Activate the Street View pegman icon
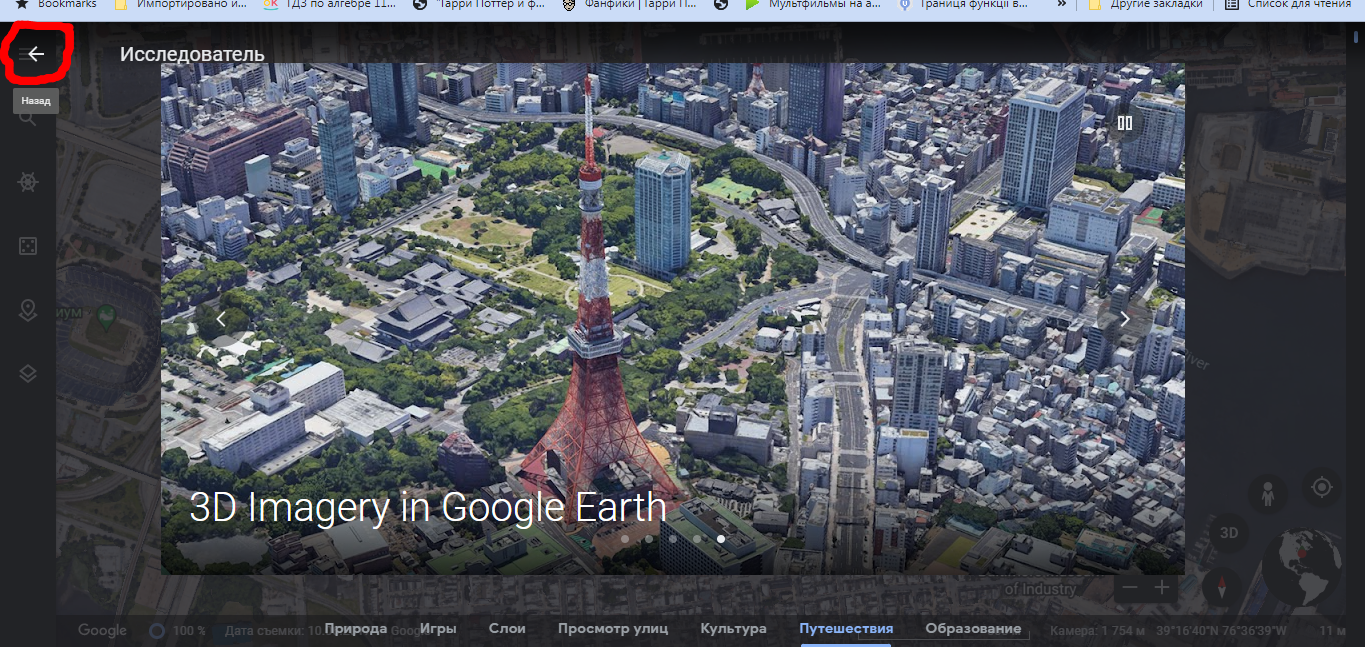Image resolution: width=1365 pixels, height=647 pixels. click(x=1268, y=492)
